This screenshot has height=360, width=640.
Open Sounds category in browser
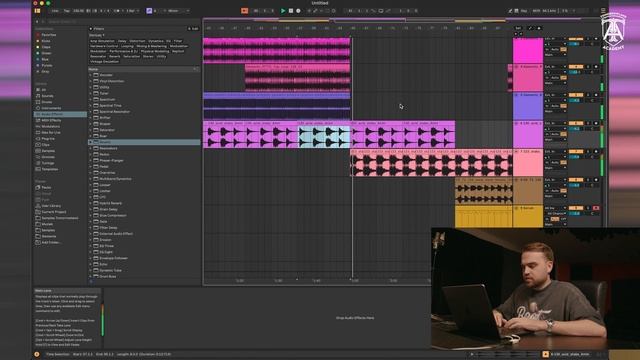point(47,96)
